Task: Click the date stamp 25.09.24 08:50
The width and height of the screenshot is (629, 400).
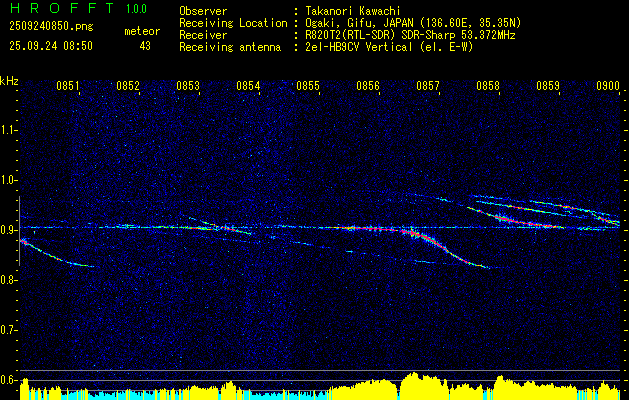Action: click(51, 46)
